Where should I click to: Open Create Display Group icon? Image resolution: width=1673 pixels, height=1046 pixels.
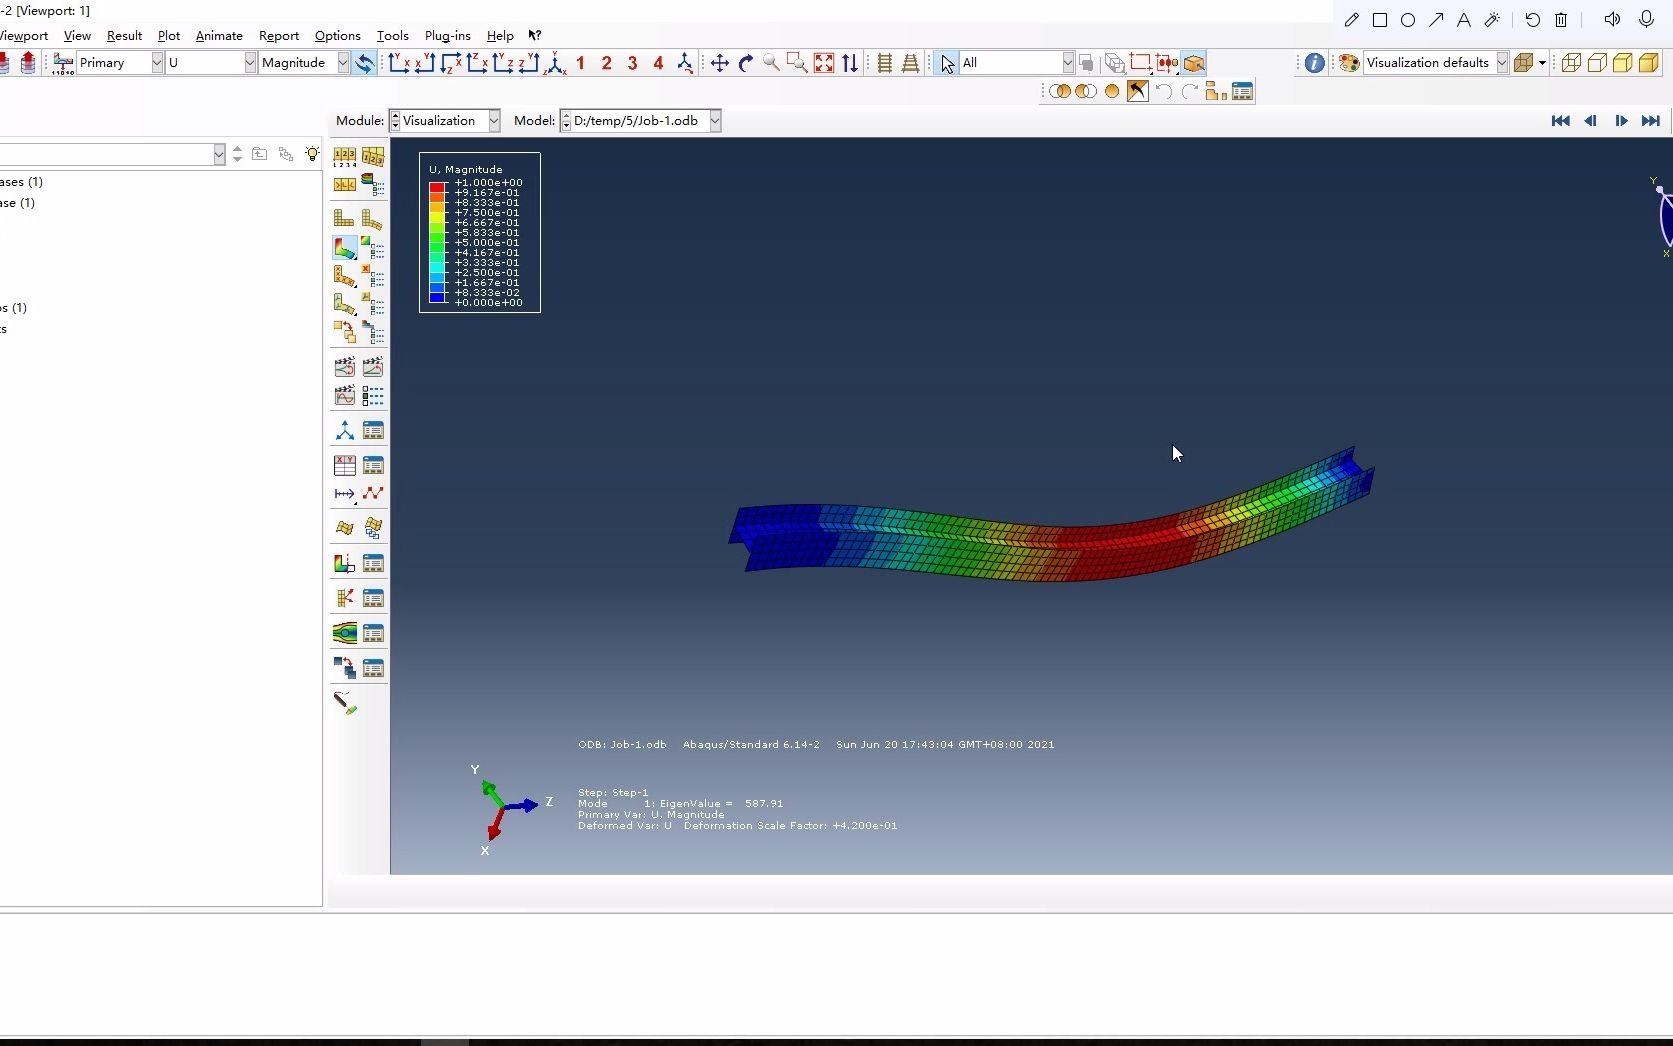[x=1216, y=91]
